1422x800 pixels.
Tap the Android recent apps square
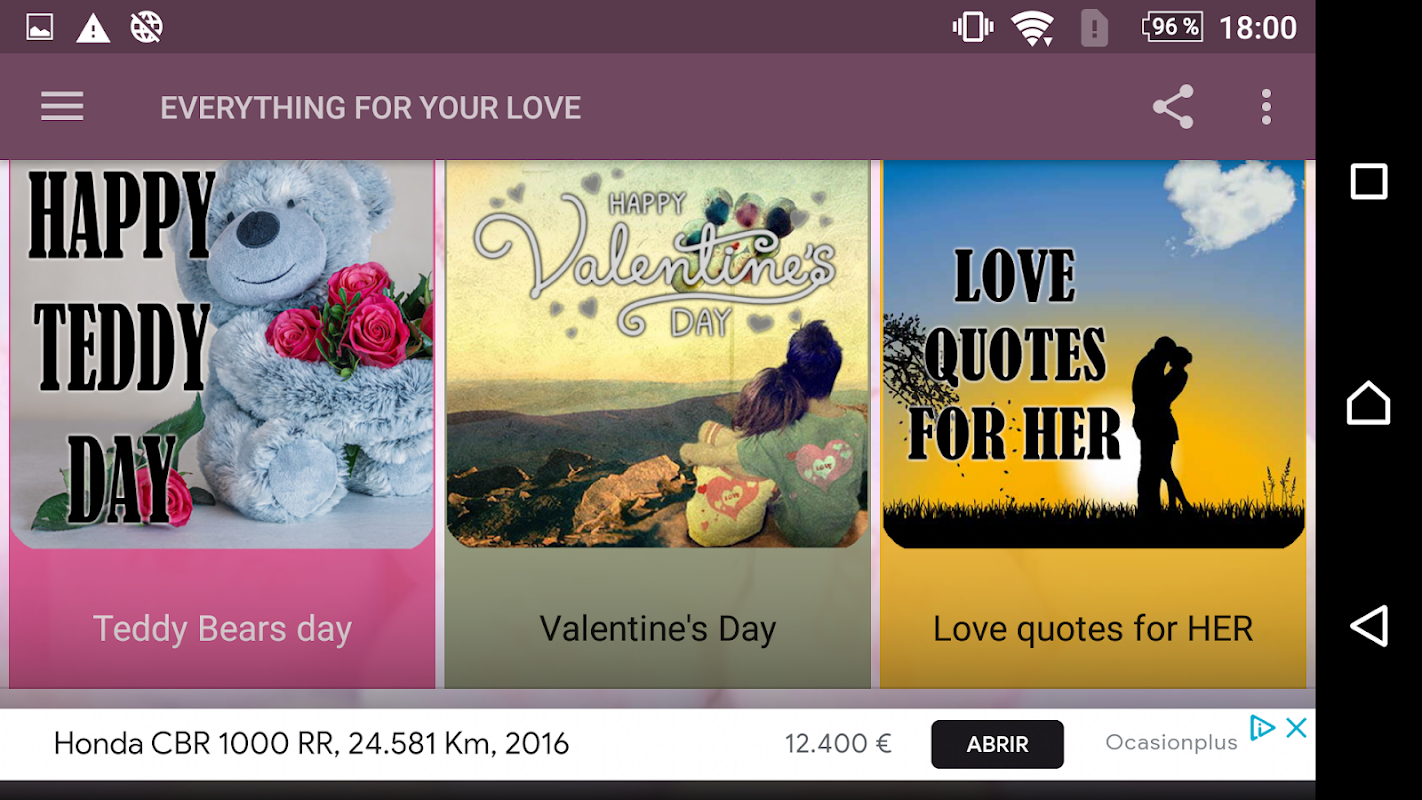(1369, 182)
